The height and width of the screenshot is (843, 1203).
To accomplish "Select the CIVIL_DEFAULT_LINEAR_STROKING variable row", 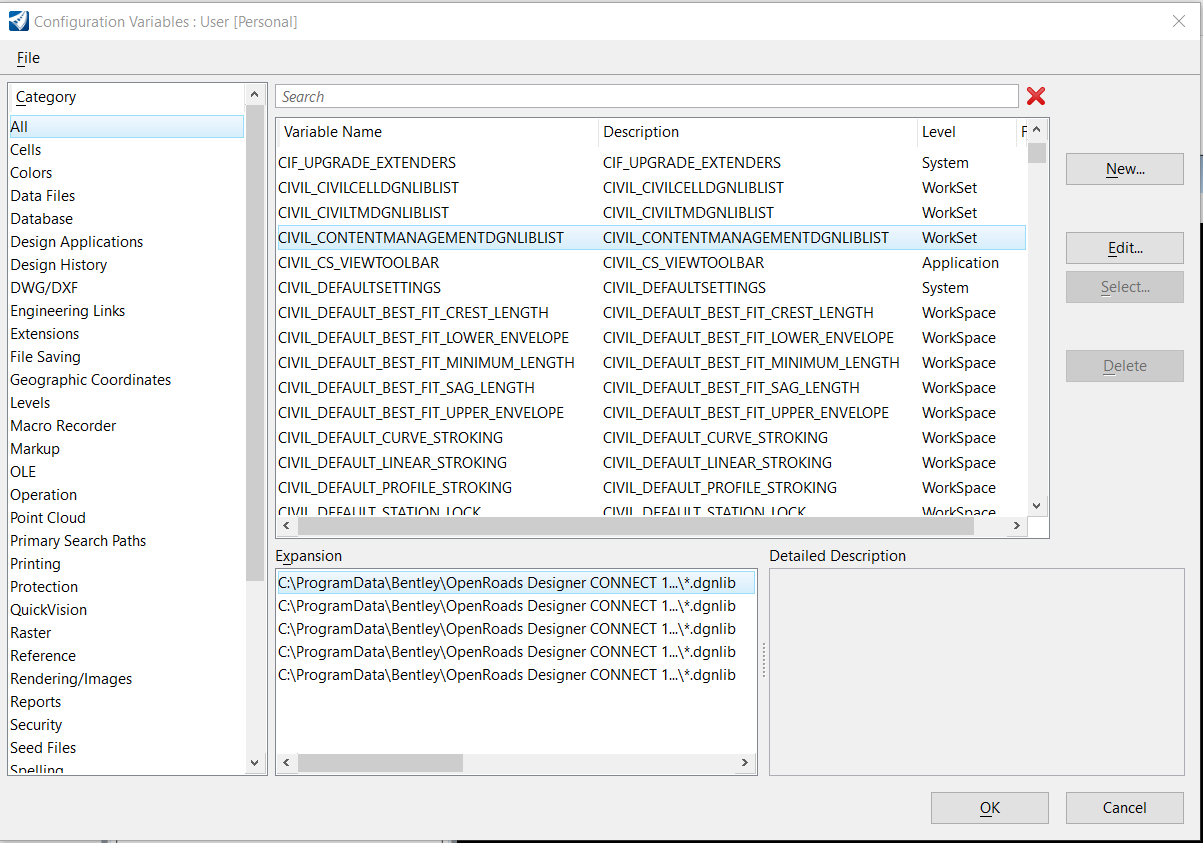I will (x=651, y=463).
